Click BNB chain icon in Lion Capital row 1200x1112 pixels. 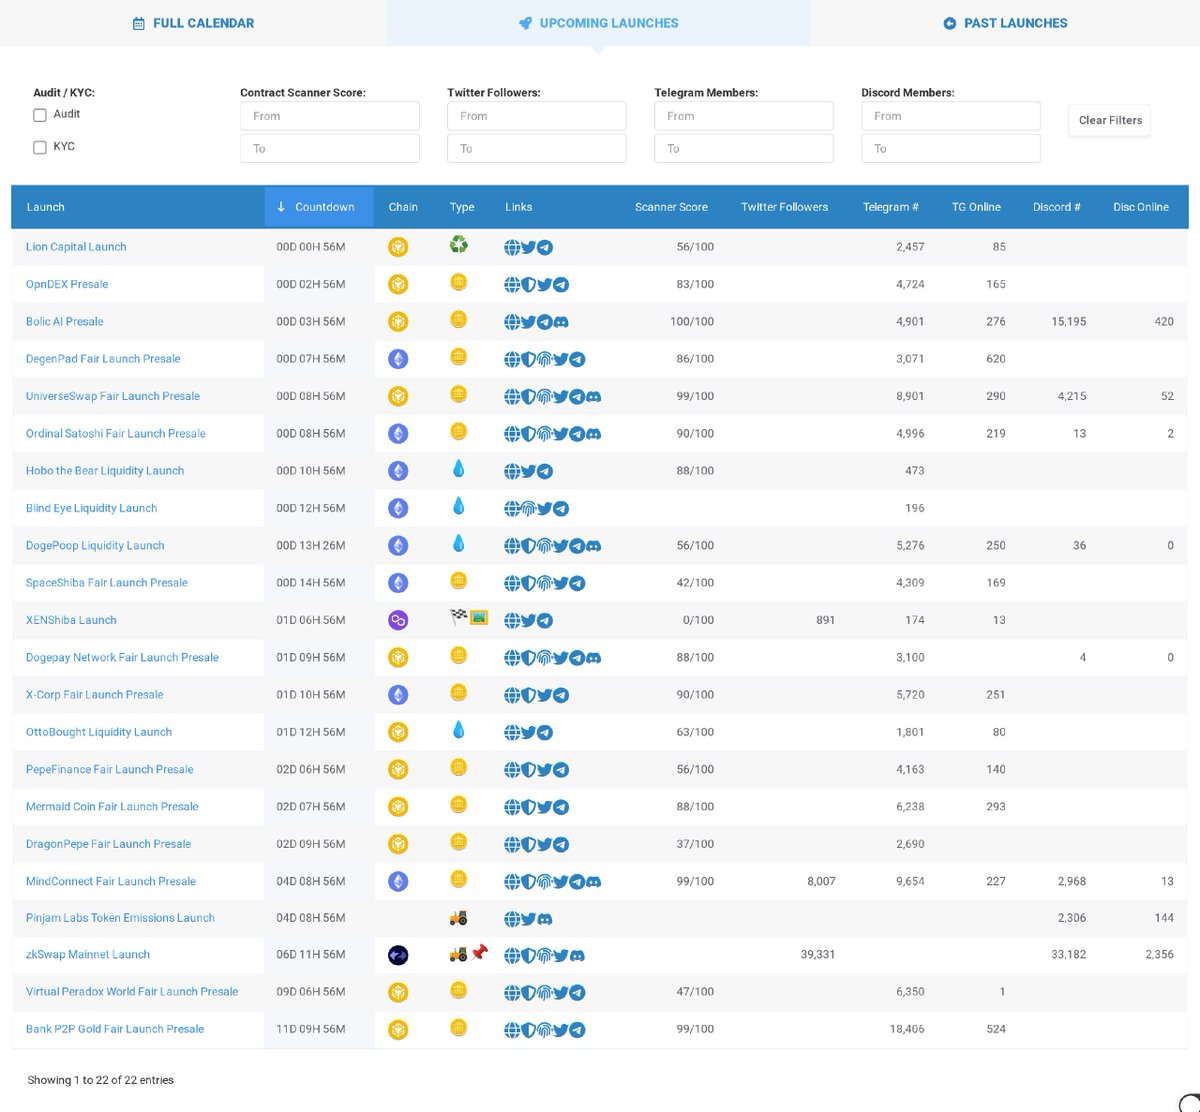pyautogui.click(x=398, y=247)
